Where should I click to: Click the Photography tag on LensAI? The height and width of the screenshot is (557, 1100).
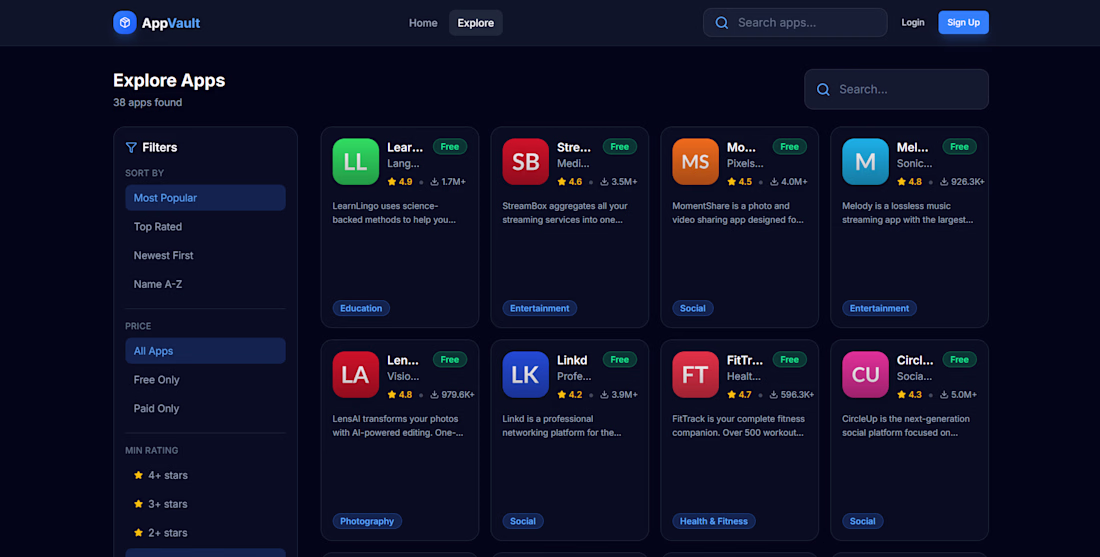[367, 521]
